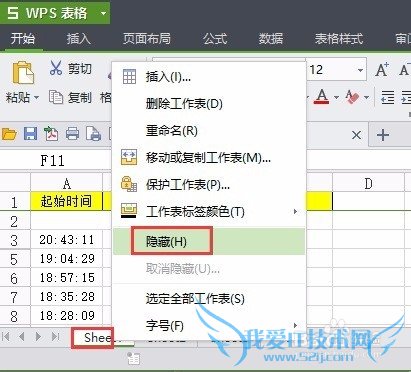This screenshot has width=411, height=372.
Task: Click the name box showing F11
Action: [x=52, y=161]
